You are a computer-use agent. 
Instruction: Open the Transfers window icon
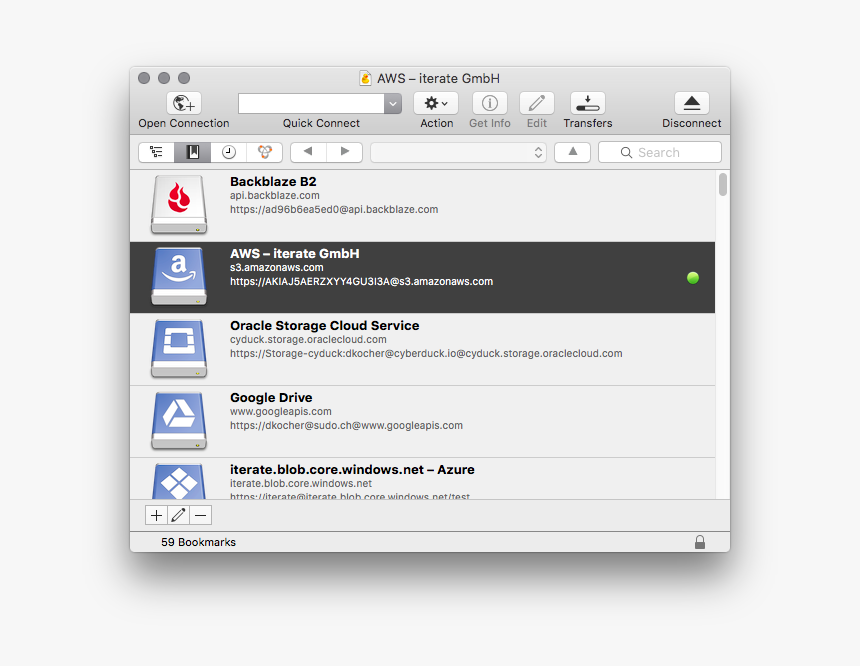coord(587,103)
